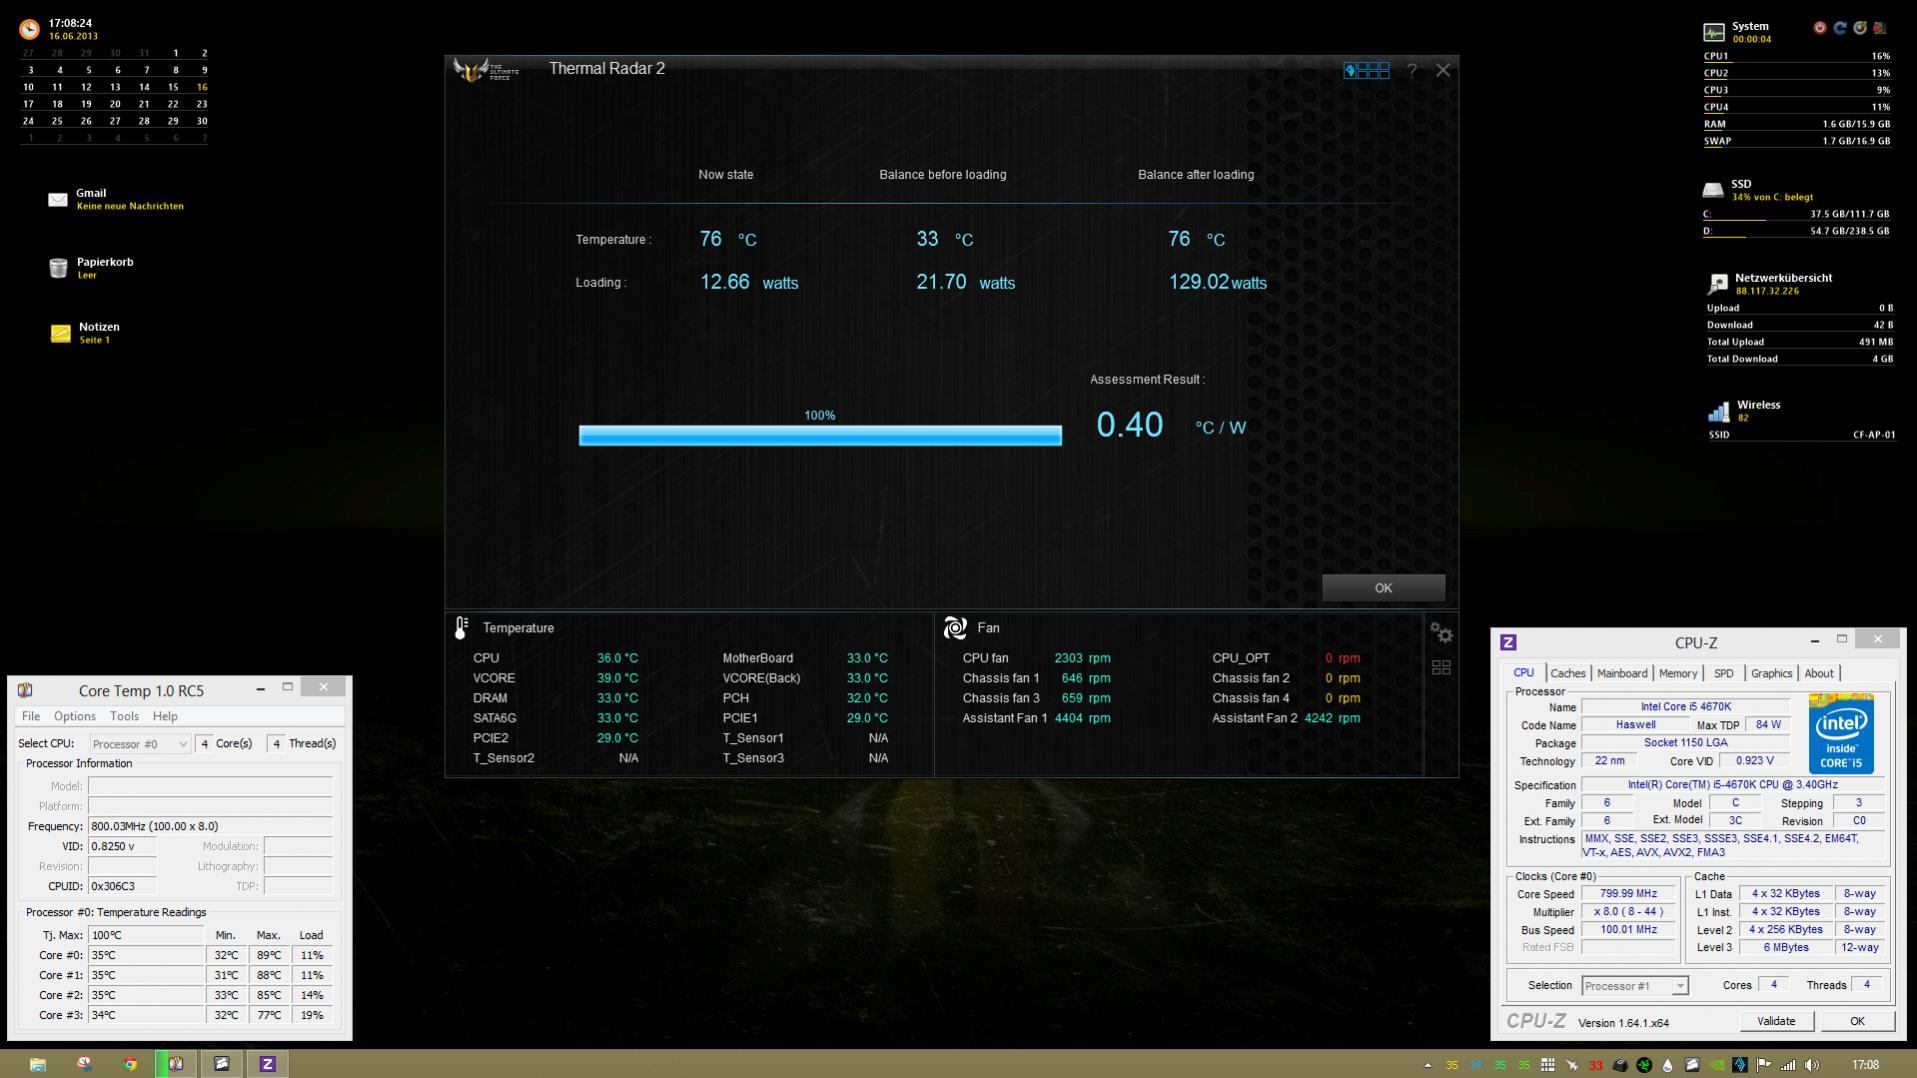The height and width of the screenshot is (1078, 1917).
Task: Click the SSID CF-AP-01 row in the Wireless widget
Action: tap(1801, 435)
